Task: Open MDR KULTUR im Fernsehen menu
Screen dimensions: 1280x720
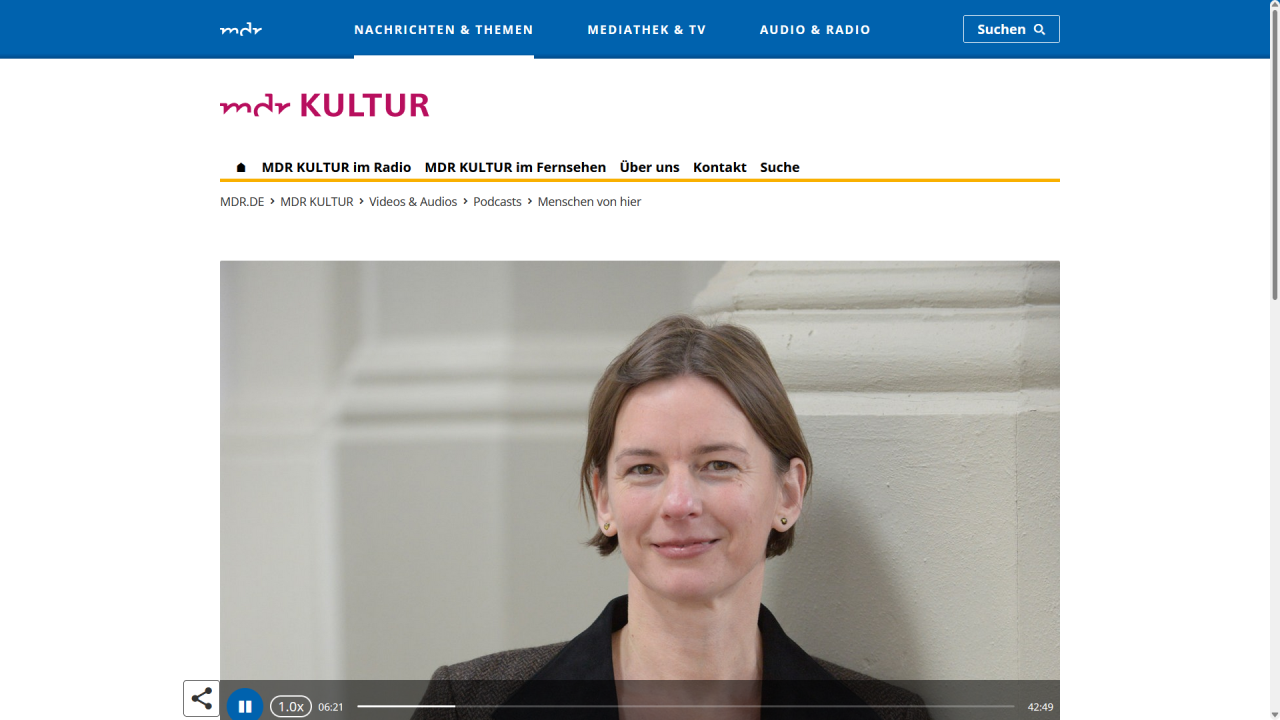Action: coord(515,167)
